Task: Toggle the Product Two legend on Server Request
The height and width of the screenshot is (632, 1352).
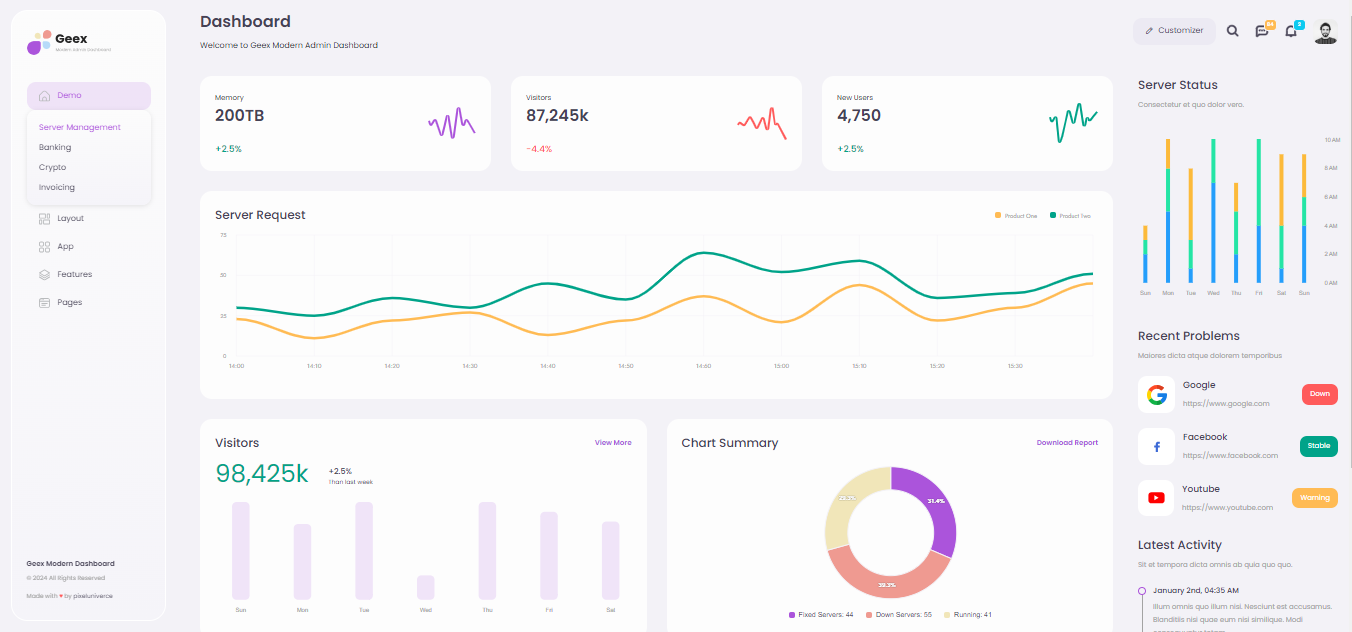Action: pyautogui.click(x=1070, y=215)
